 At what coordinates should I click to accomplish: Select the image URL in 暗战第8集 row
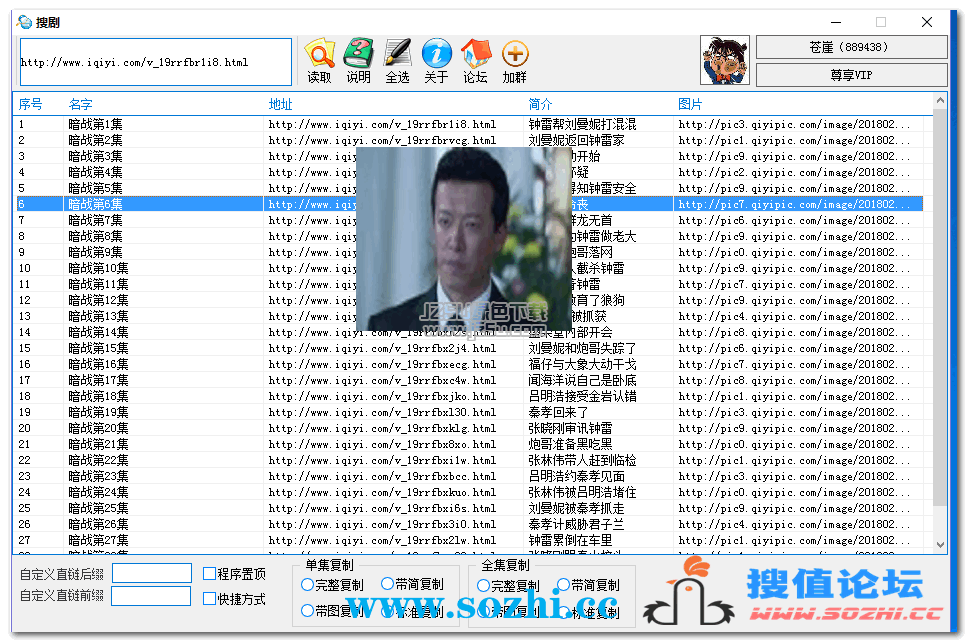tap(794, 236)
